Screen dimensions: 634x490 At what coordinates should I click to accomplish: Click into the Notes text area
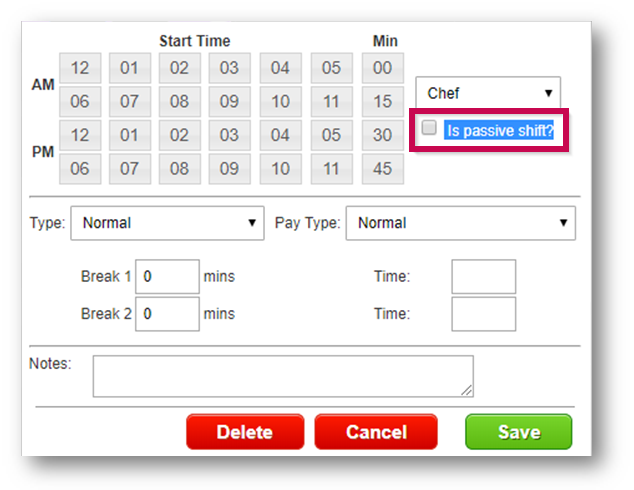tap(283, 376)
